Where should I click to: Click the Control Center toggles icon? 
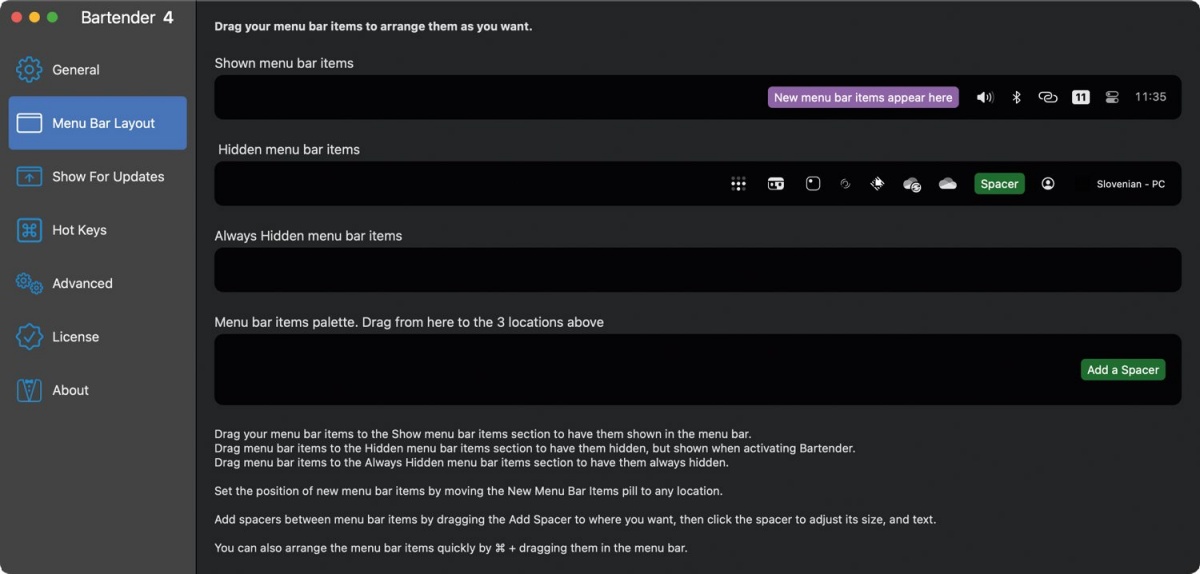(1112, 97)
